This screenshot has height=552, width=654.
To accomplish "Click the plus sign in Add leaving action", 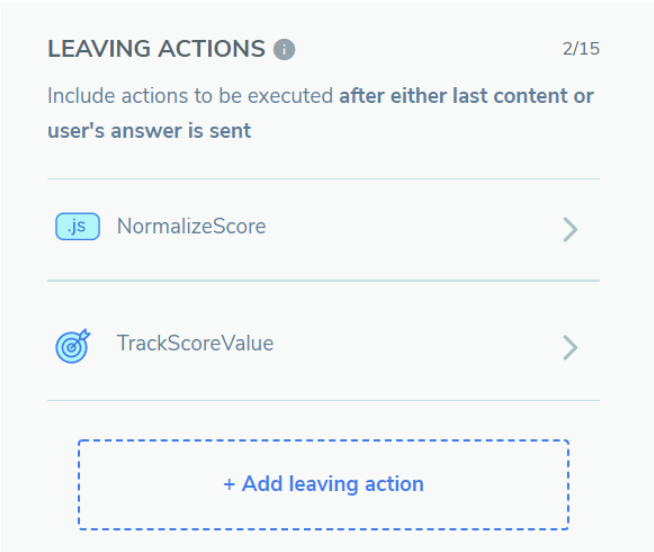I will [229, 485].
